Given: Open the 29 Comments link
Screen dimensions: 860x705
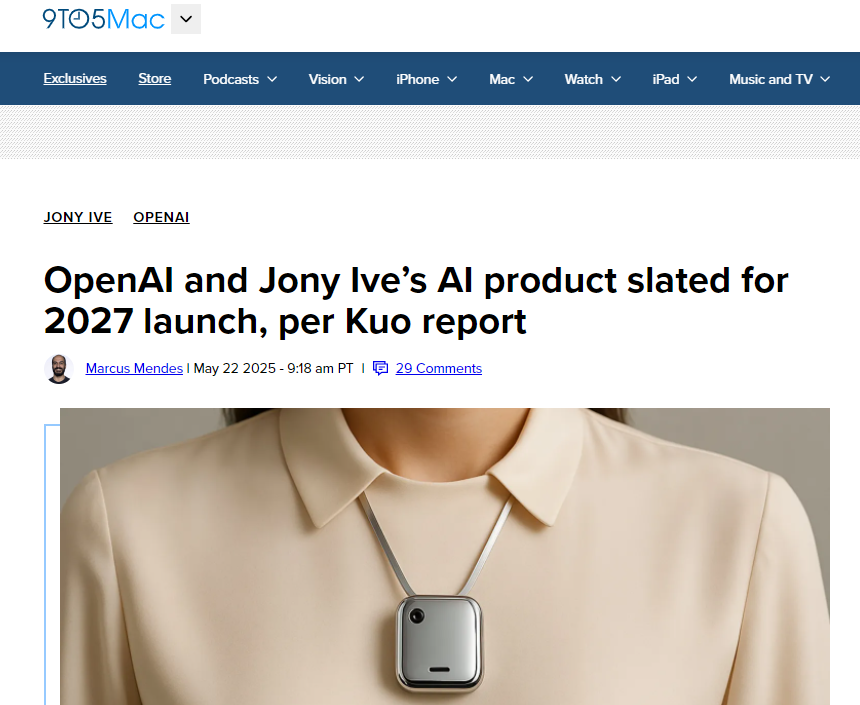Looking at the screenshot, I should pyautogui.click(x=439, y=368).
